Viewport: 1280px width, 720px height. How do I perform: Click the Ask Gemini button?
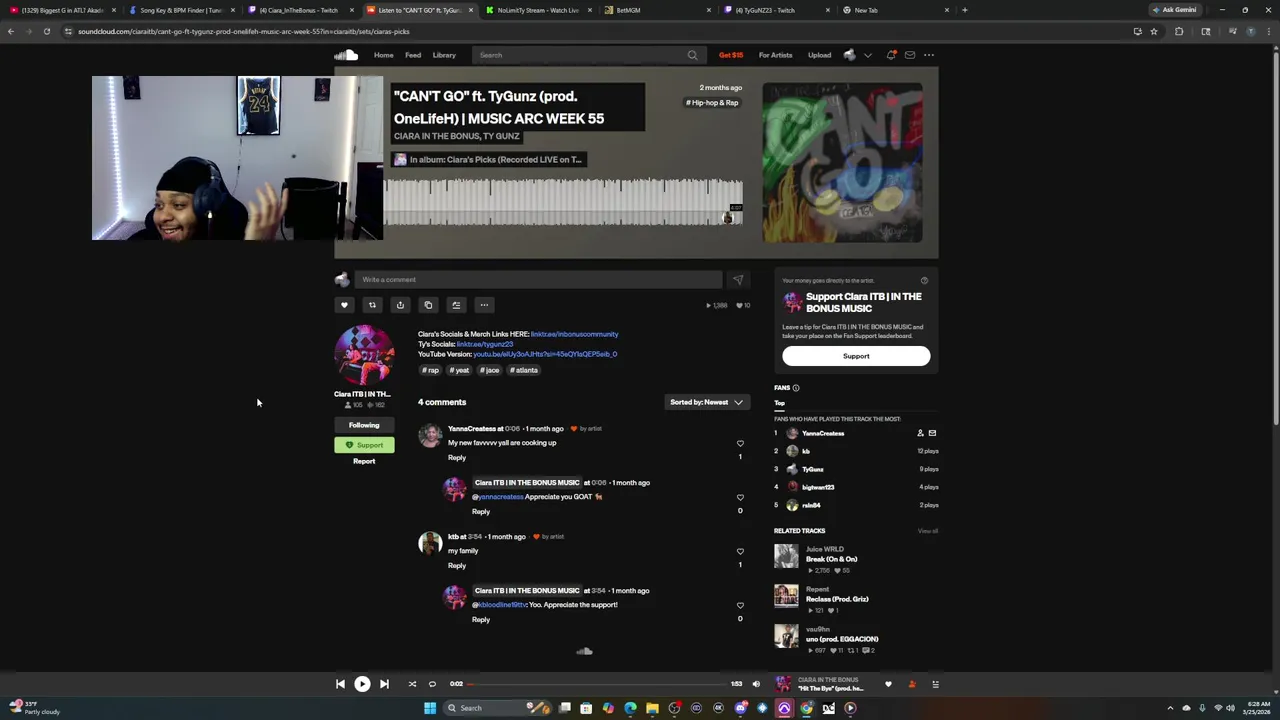(x=1175, y=10)
